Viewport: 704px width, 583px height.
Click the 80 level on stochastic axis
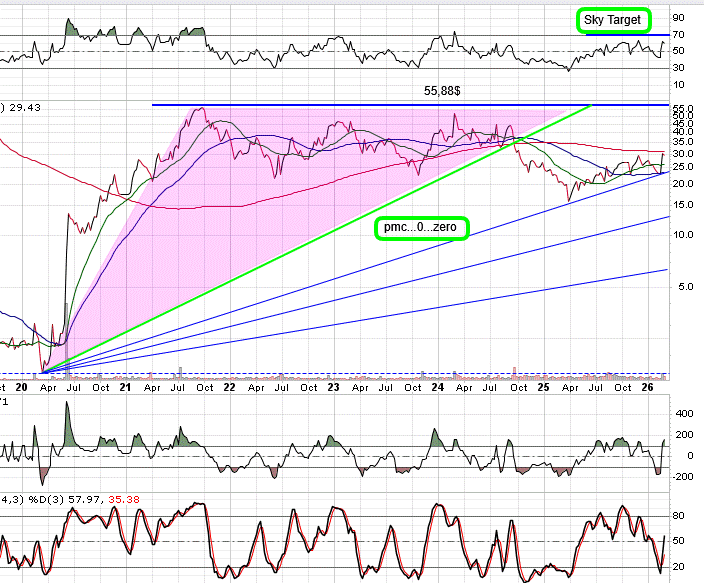[x=679, y=516]
